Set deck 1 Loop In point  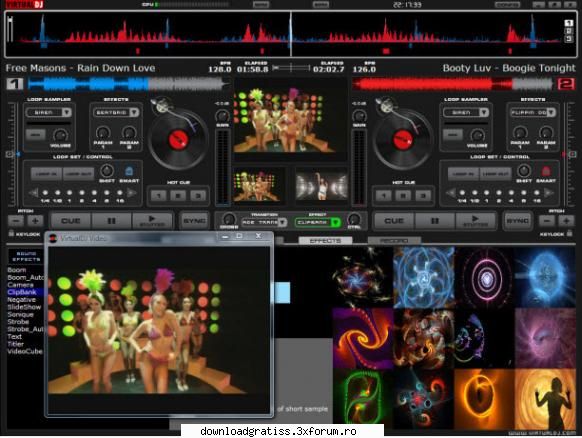46,174
